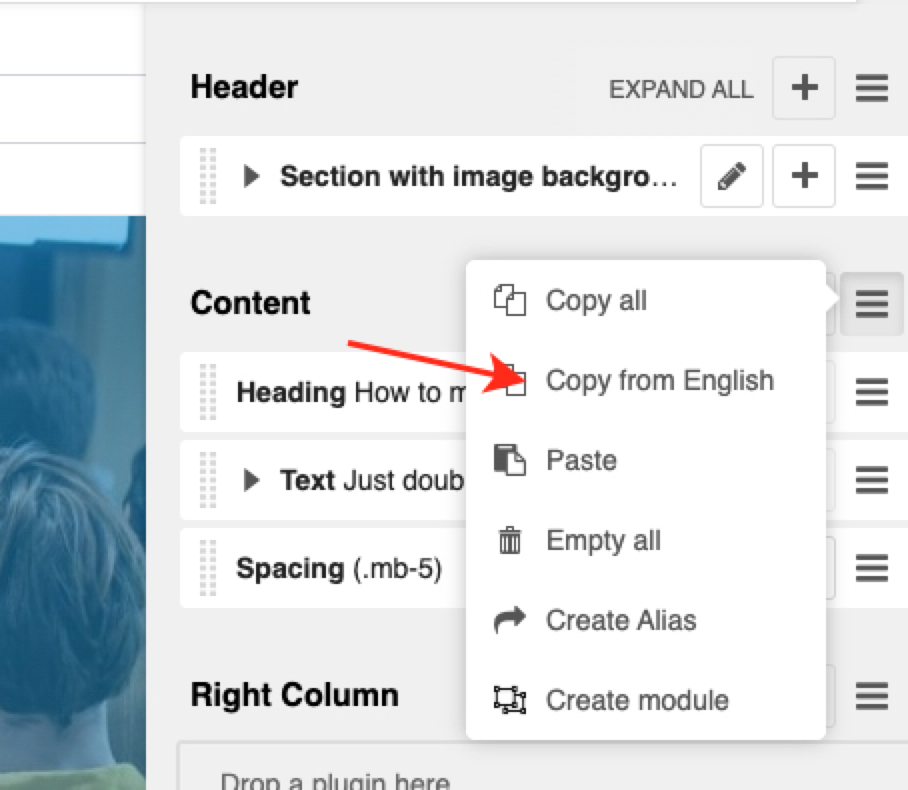Expand the Text plugin disclosure triangle
This screenshot has width=908, height=790.
tap(252, 481)
